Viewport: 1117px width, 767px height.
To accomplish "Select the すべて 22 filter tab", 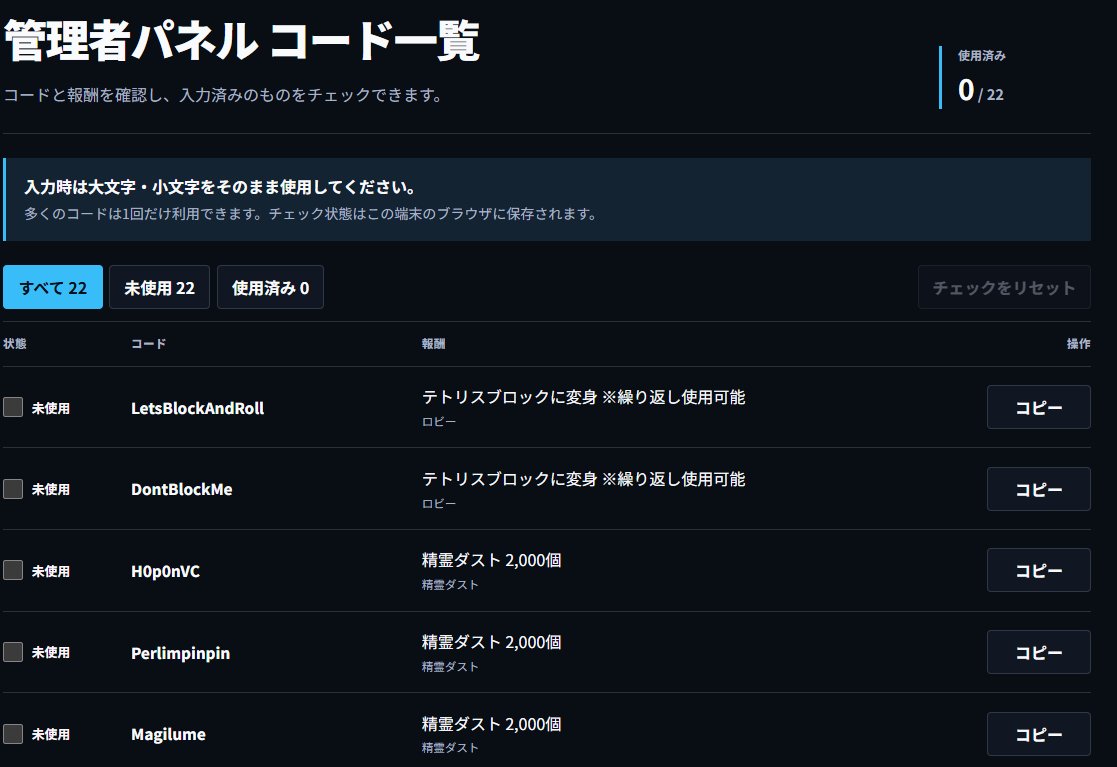I will 53,287.
